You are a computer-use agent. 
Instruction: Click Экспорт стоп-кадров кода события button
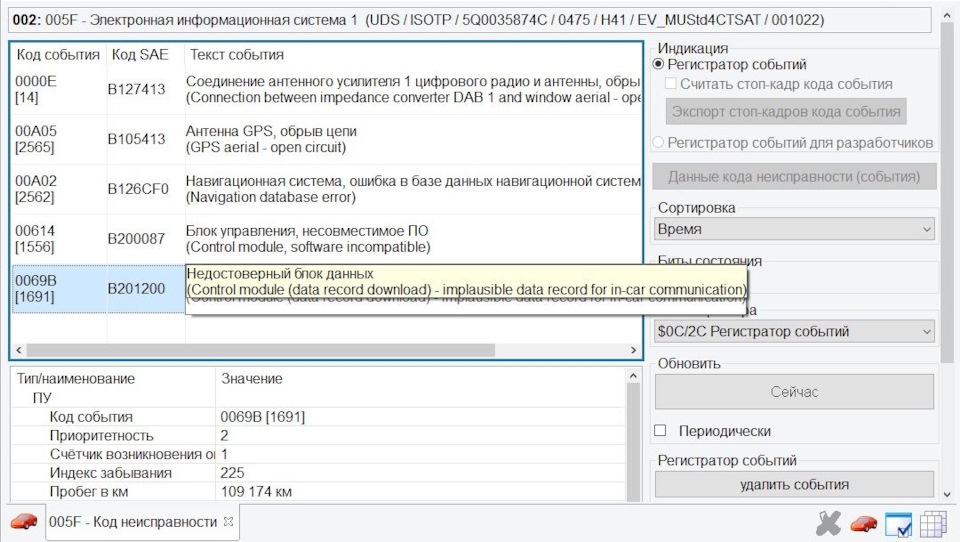pos(786,111)
